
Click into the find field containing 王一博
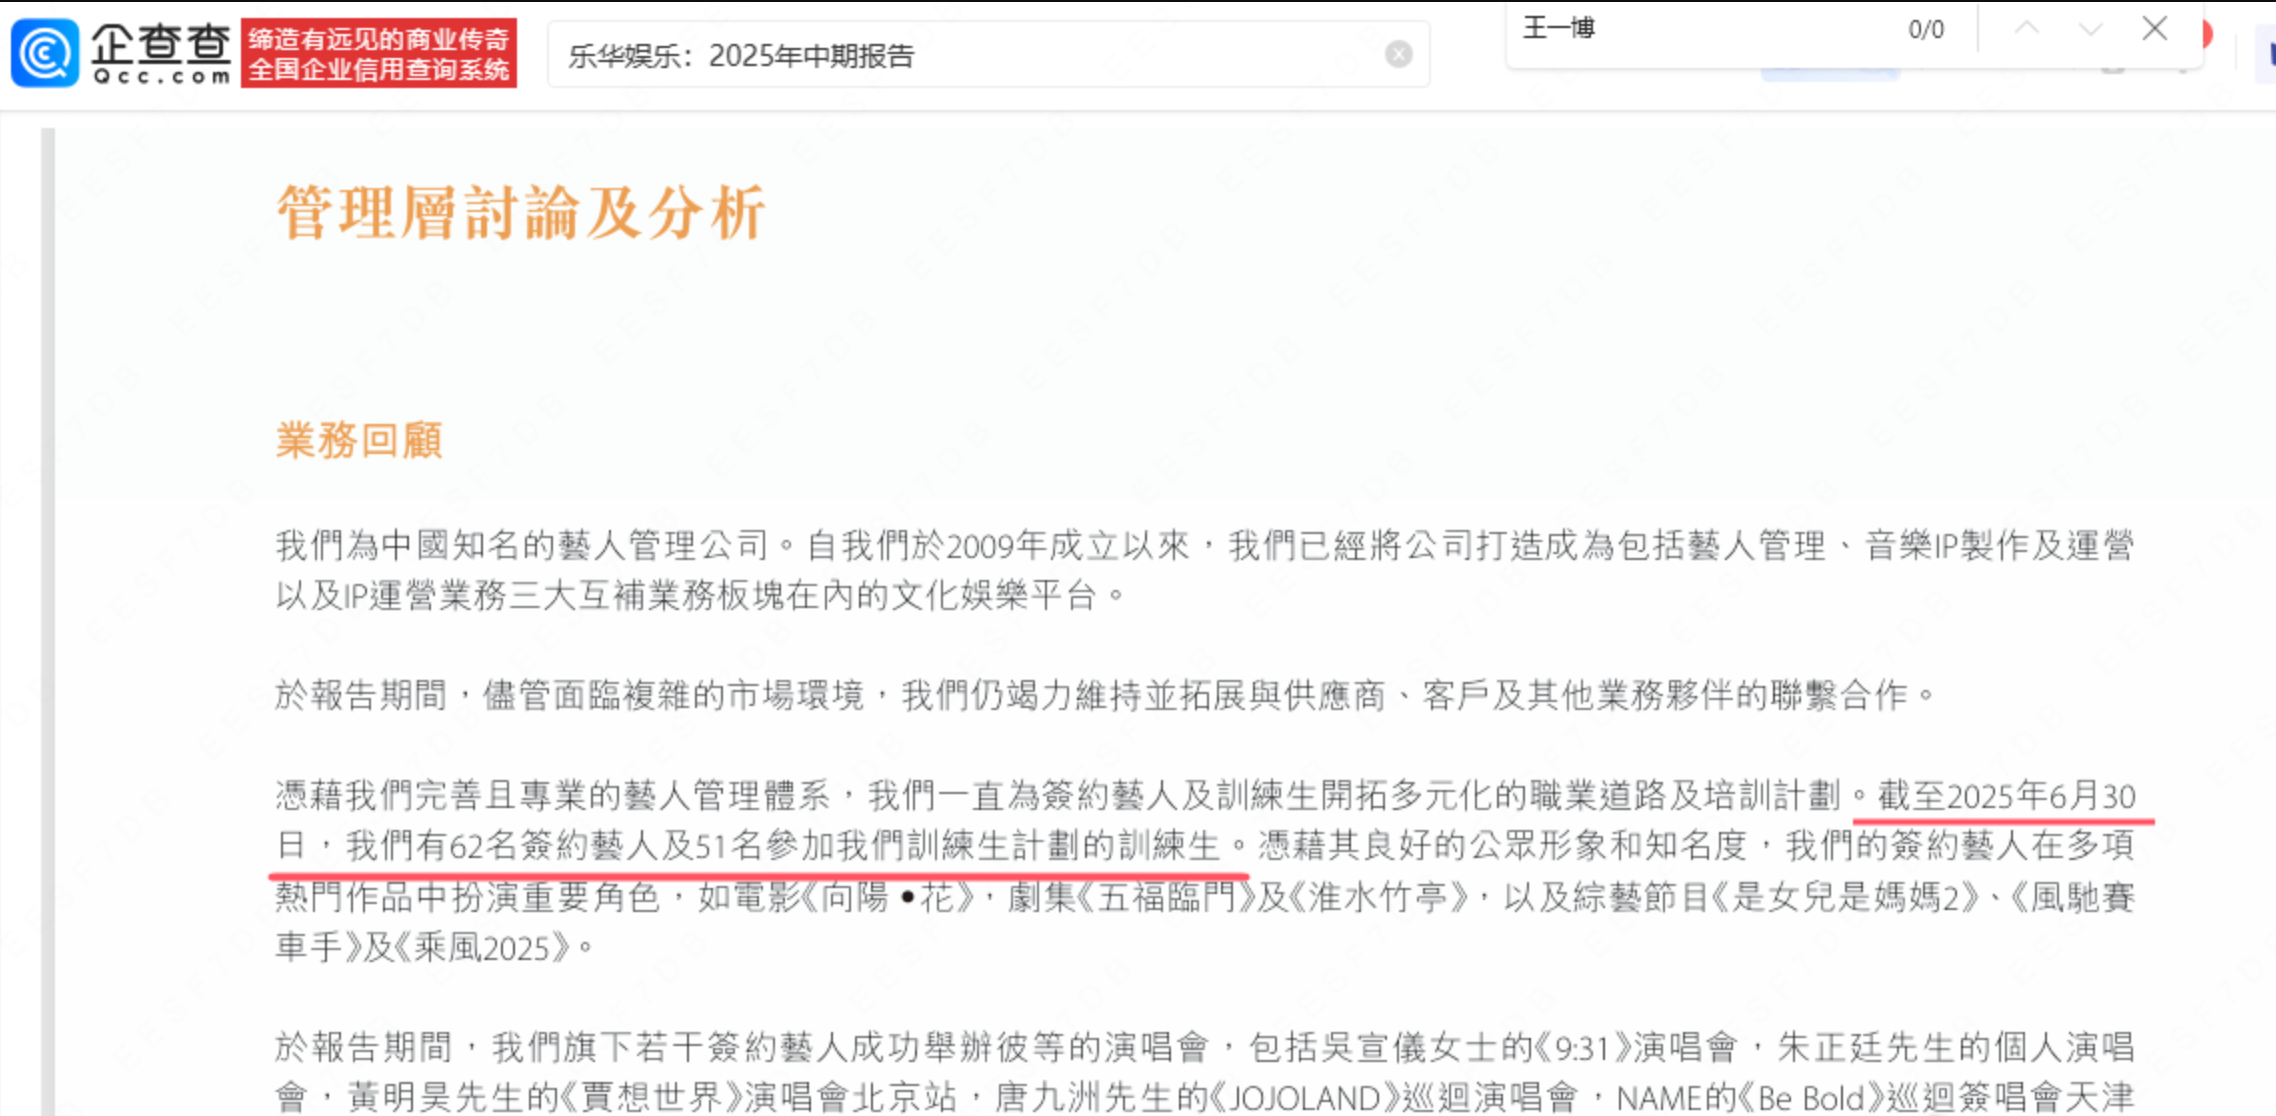pos(1700,28)
